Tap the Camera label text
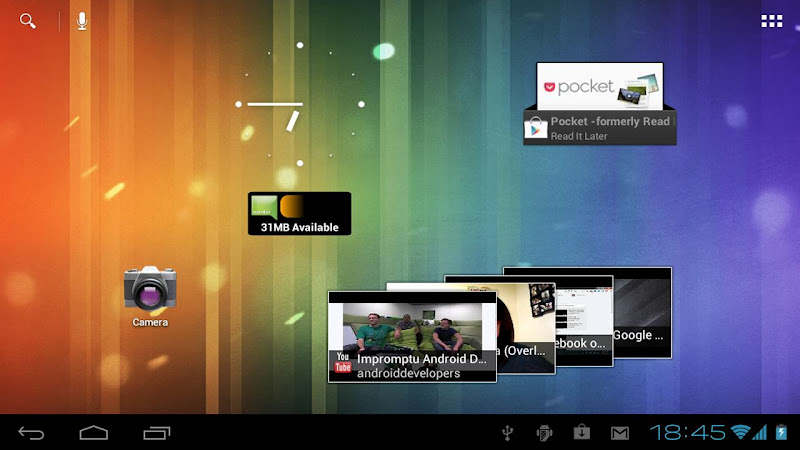 click(x=150, y=322)
